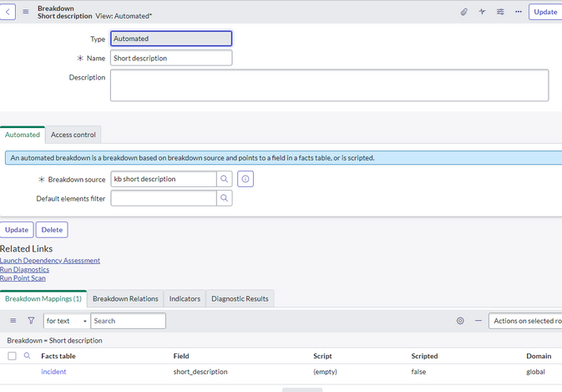
Task: Sort by the Facts table column
Action: 58,356
